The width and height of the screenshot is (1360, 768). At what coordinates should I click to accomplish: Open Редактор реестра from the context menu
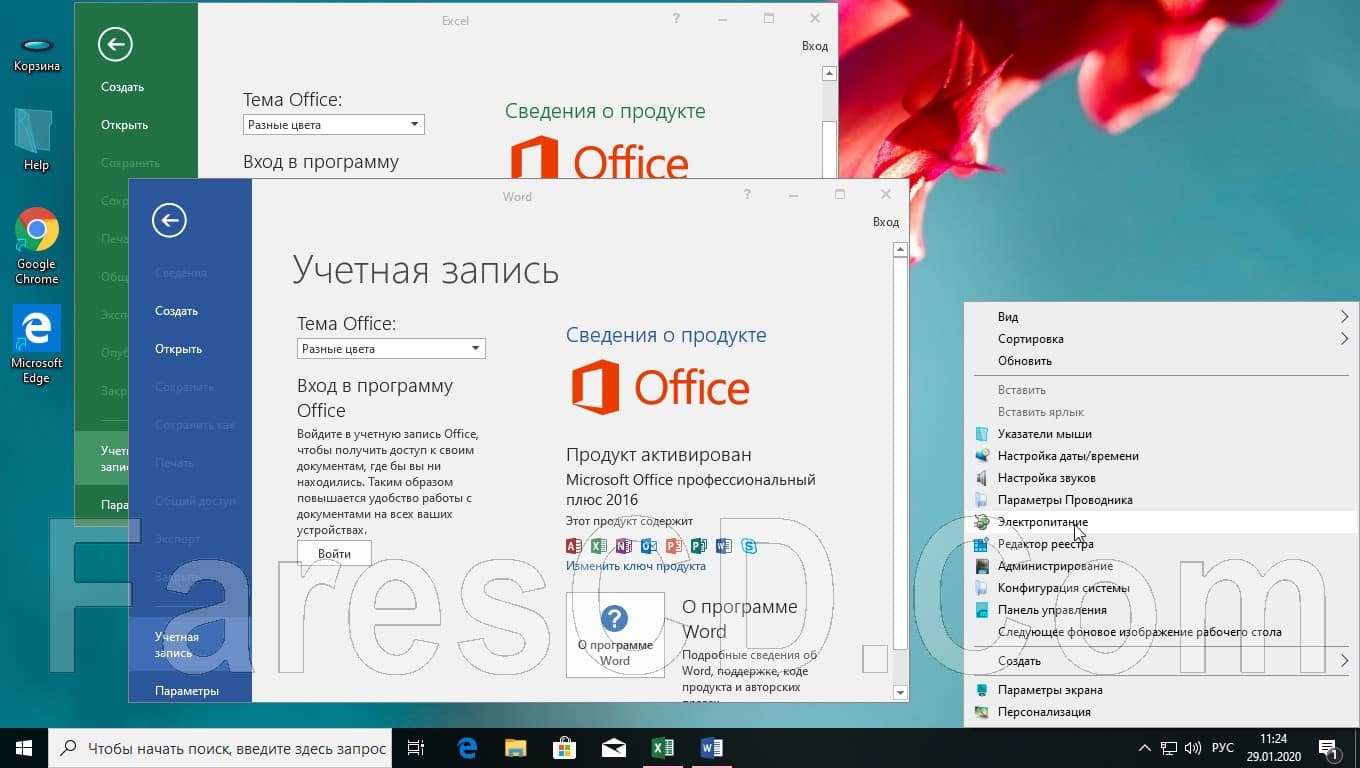tap(1161, 544)
